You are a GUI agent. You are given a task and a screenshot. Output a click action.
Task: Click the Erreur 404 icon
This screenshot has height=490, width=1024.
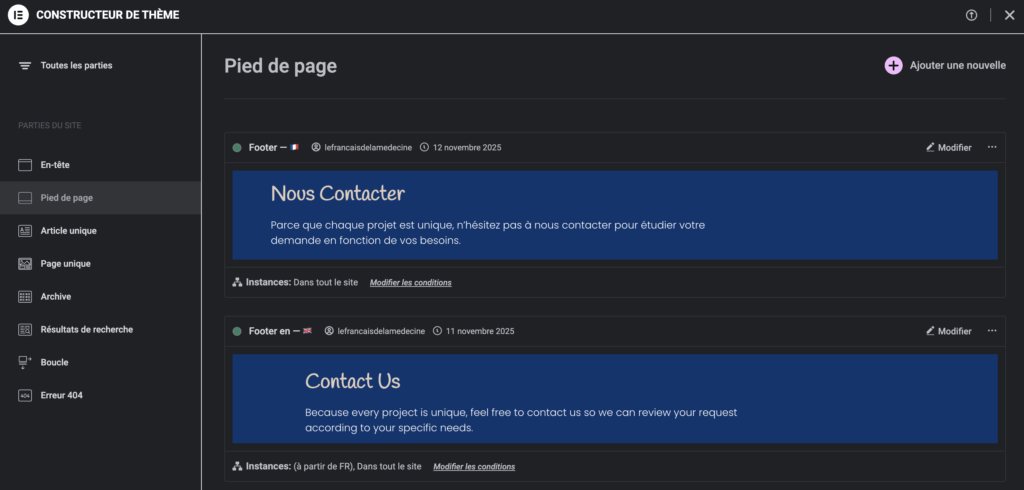[26, 395]
